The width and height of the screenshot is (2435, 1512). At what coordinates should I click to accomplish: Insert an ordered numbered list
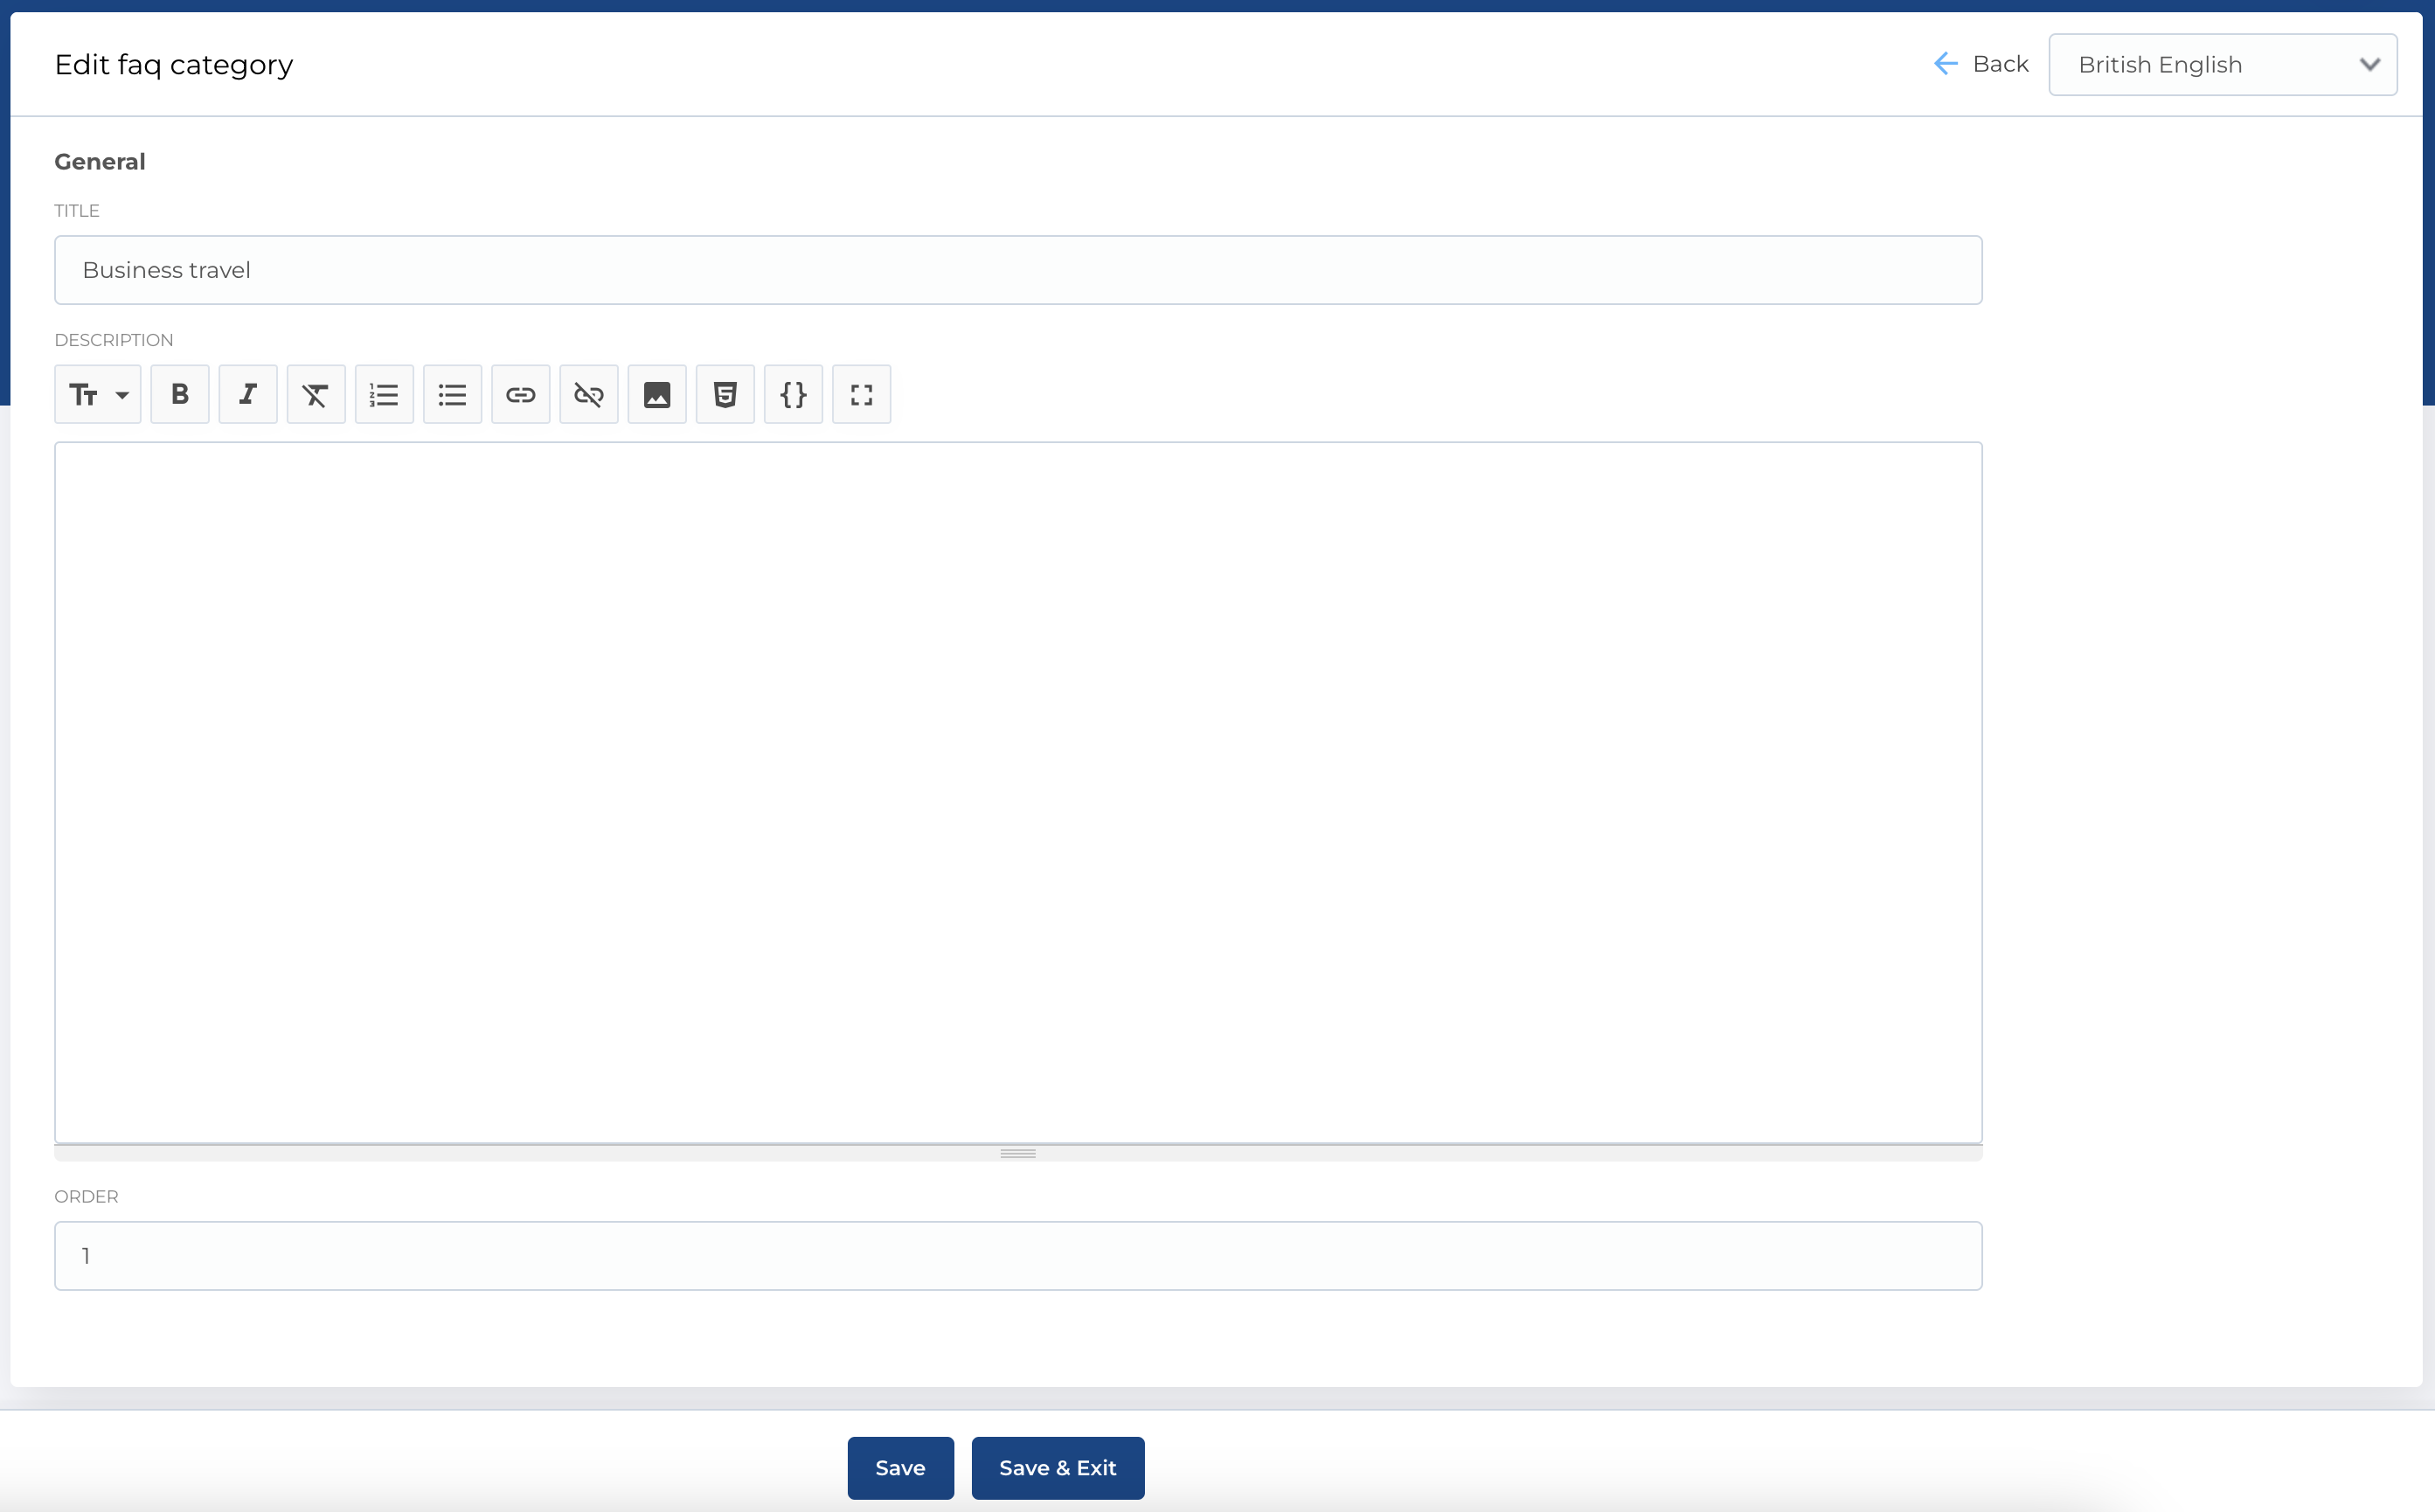(384, 394)
